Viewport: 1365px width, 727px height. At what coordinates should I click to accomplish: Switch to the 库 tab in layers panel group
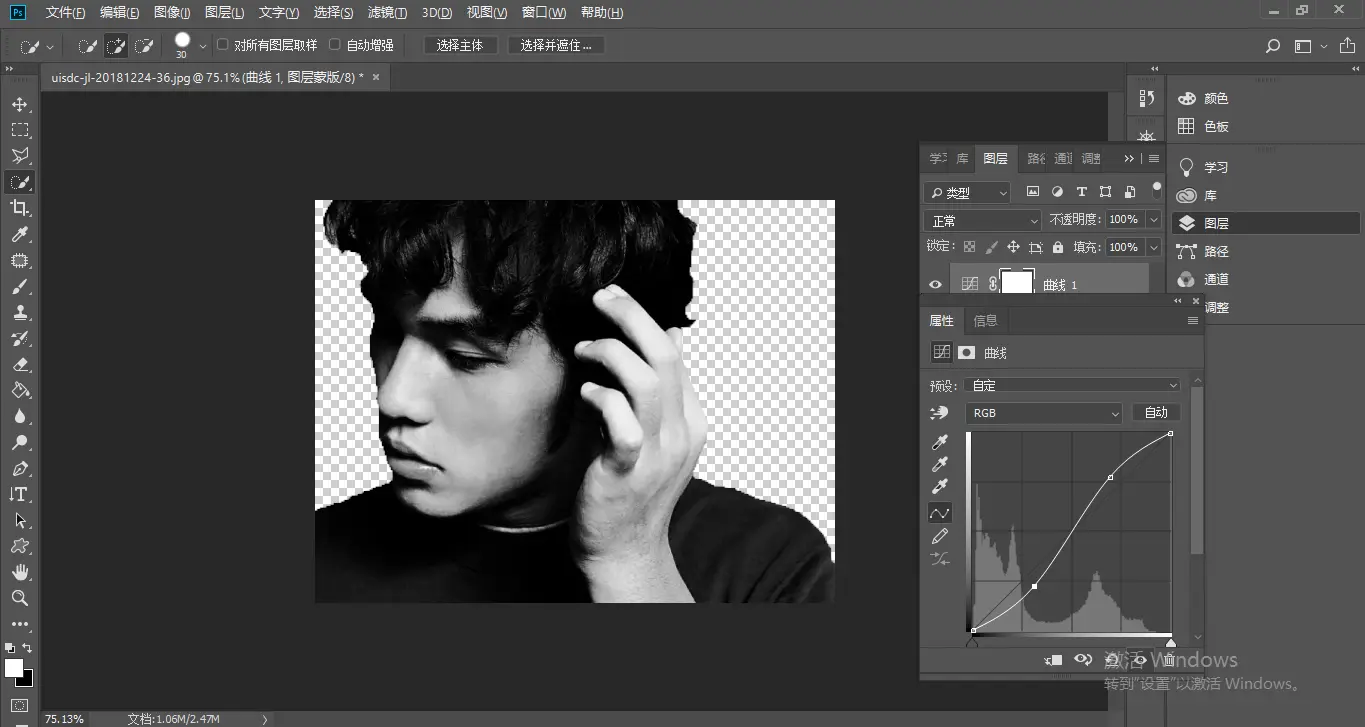[962, 159]
